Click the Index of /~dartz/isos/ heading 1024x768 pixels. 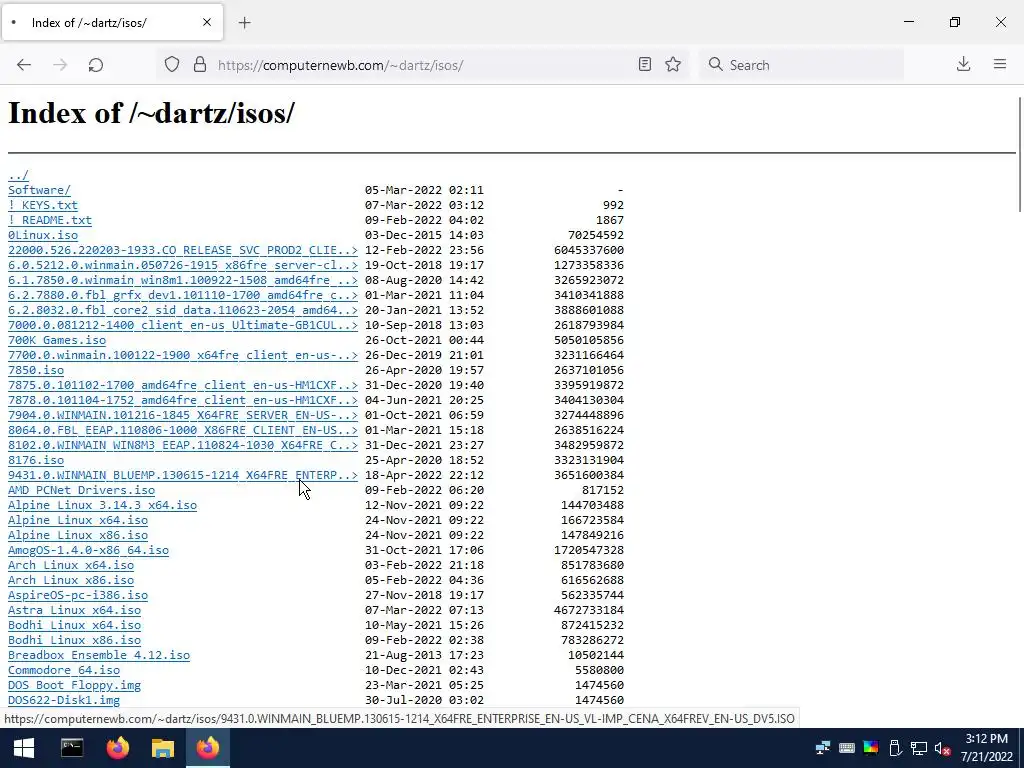coord(152,113)
